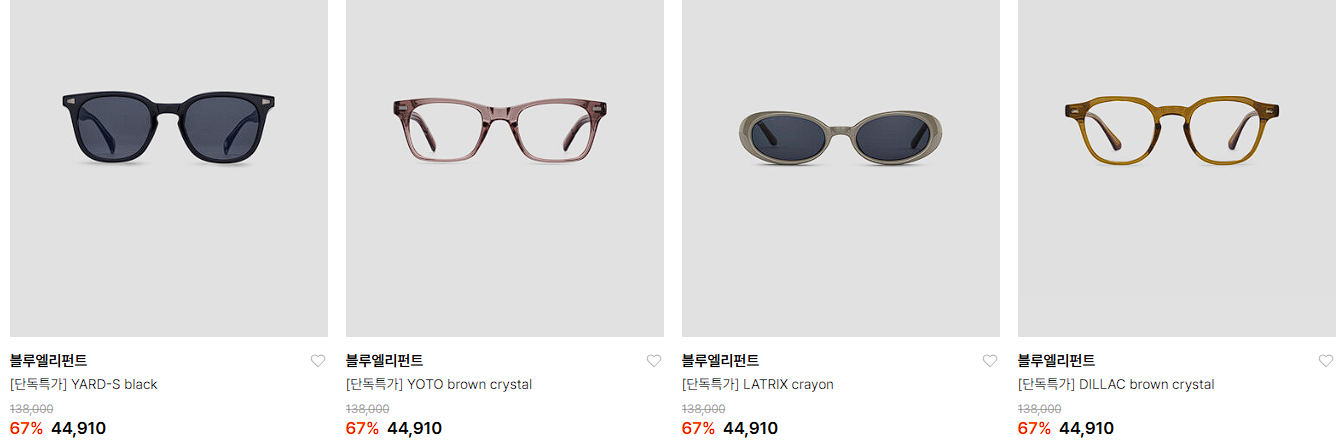Click the 블루엘리펀트 brand name above YARD-S black
The height and width of the screenshot is (448, 1341).
pyautogui.click(x=49, y=361)
